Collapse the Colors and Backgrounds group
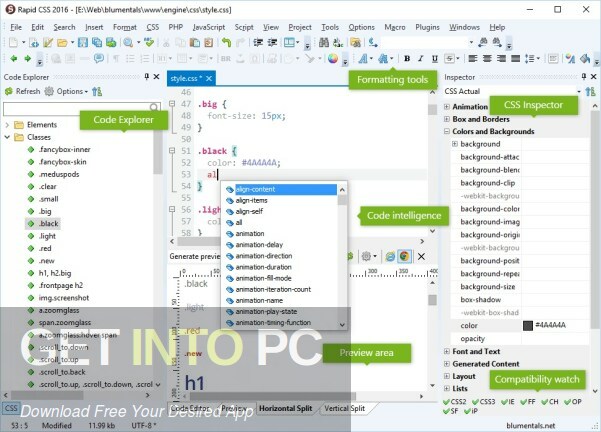This screenshot has height=432, width=601. click(447, 131)
